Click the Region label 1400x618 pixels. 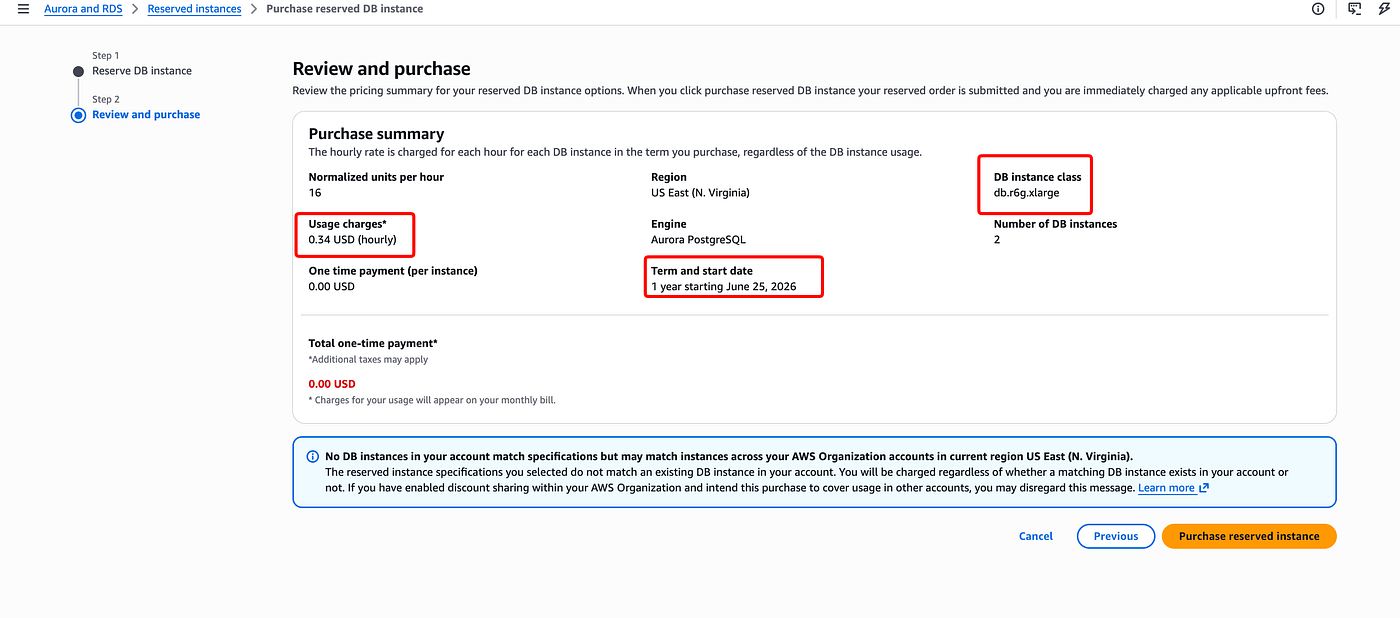click(x=669, y=177)
